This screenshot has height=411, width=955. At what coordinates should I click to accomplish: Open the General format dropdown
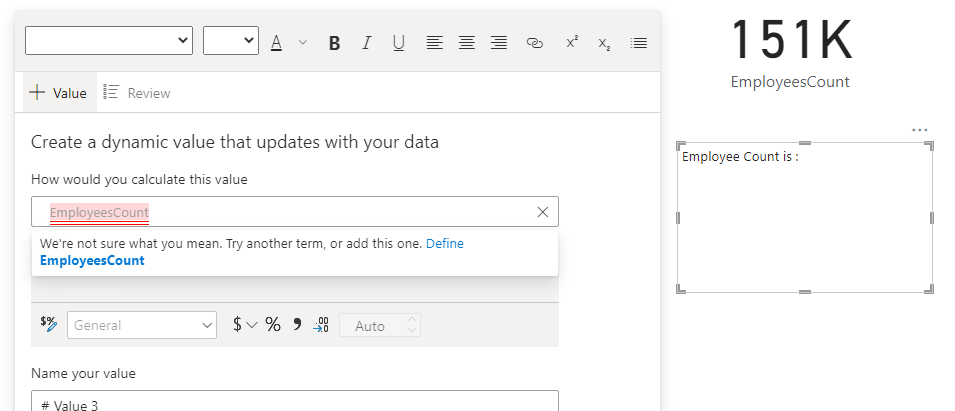point(142,325)
